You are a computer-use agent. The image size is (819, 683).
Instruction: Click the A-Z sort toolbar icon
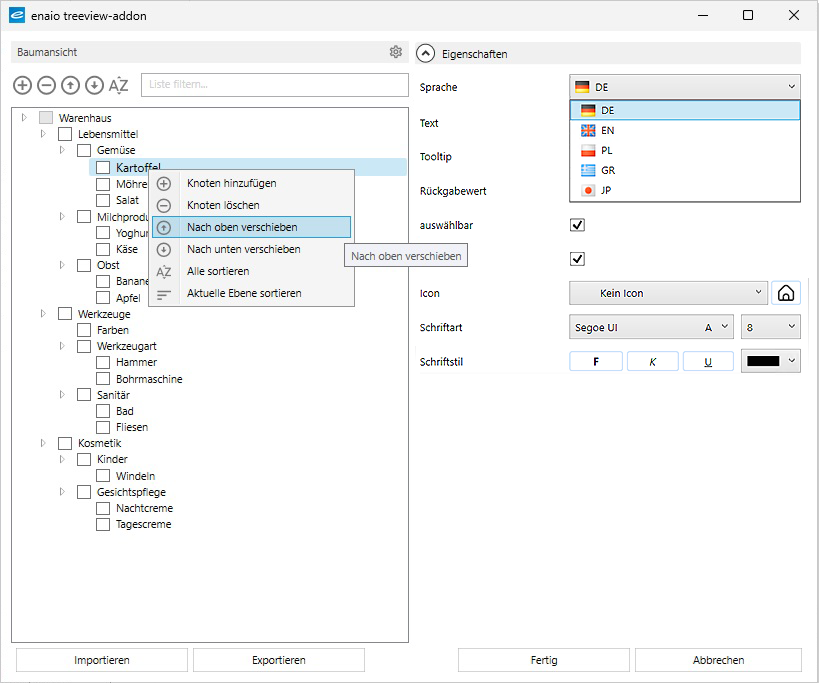(x=119, y=86)
